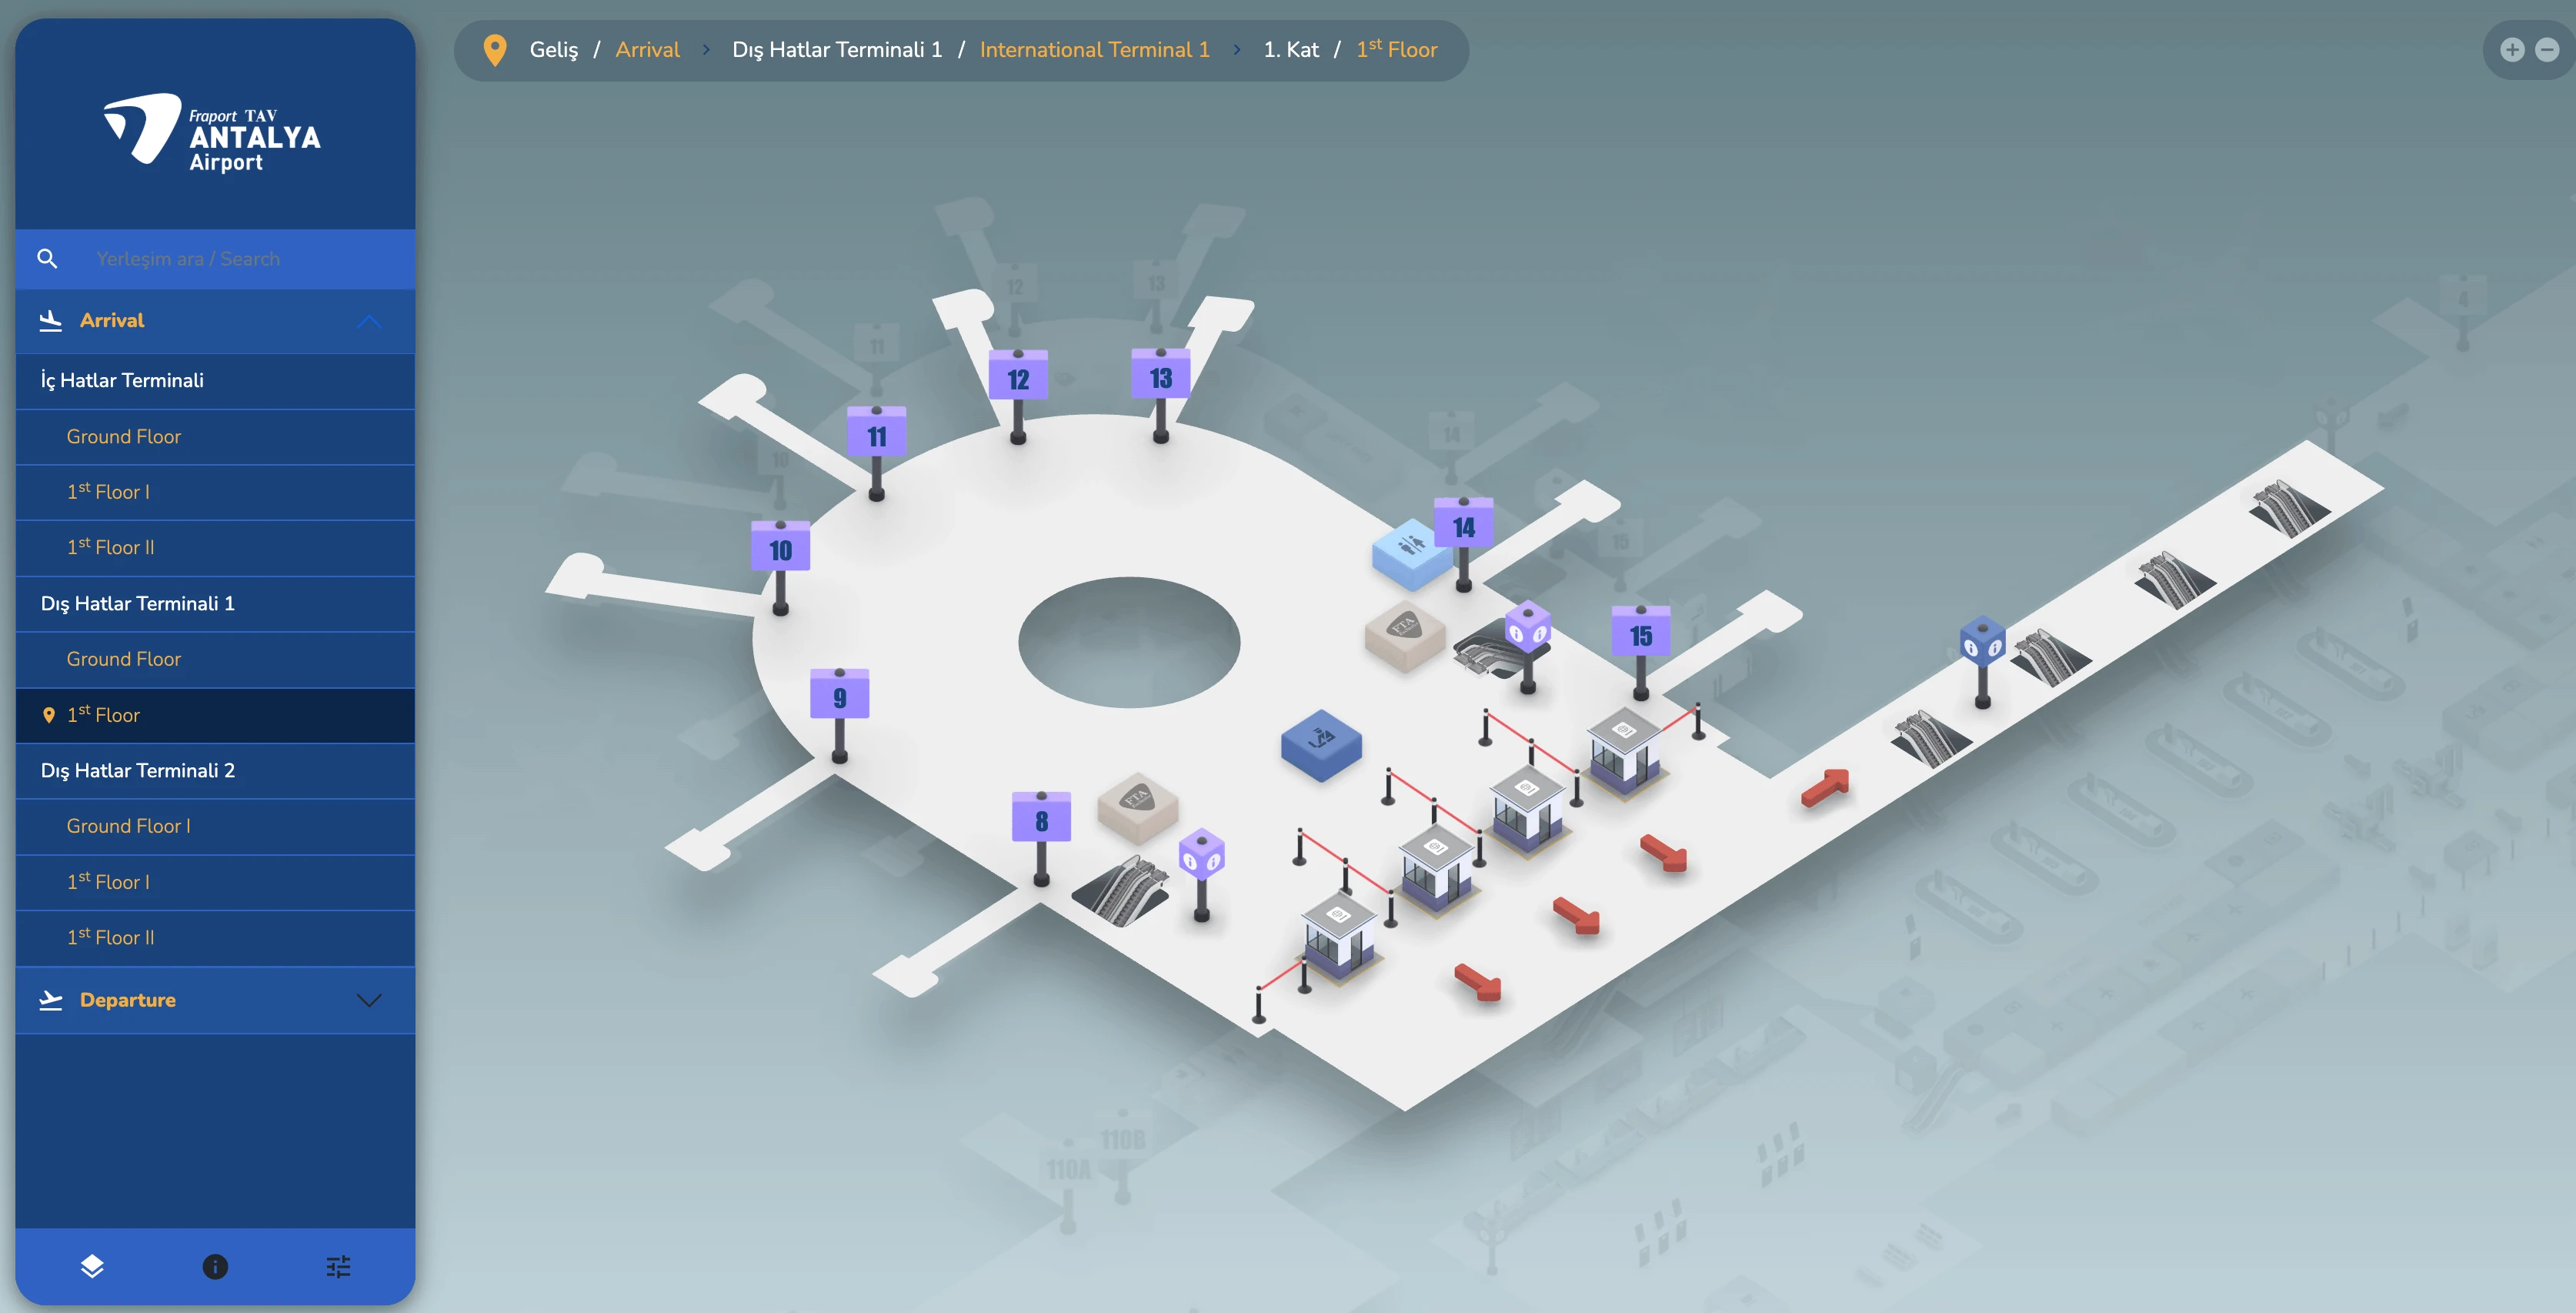
Task: Zoom out with the minus button
Action: pyautogui.click(x=2547, y=50)
